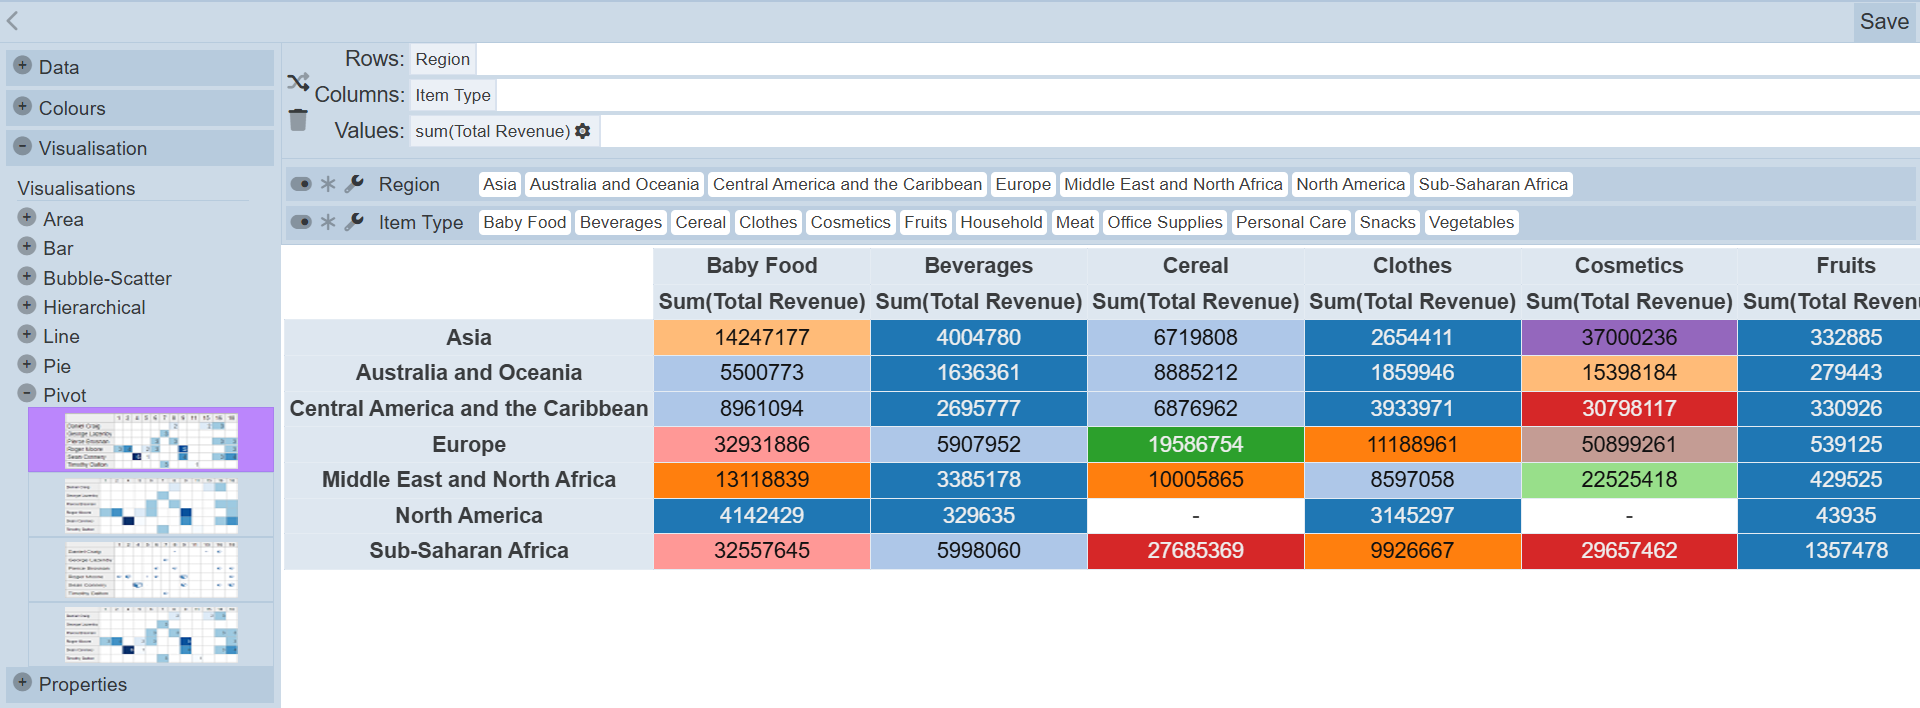Click the asterisk icon in Region row
Image resolution: width=1920 pixels, height=708 pixels.
click(x=327, y=184)
